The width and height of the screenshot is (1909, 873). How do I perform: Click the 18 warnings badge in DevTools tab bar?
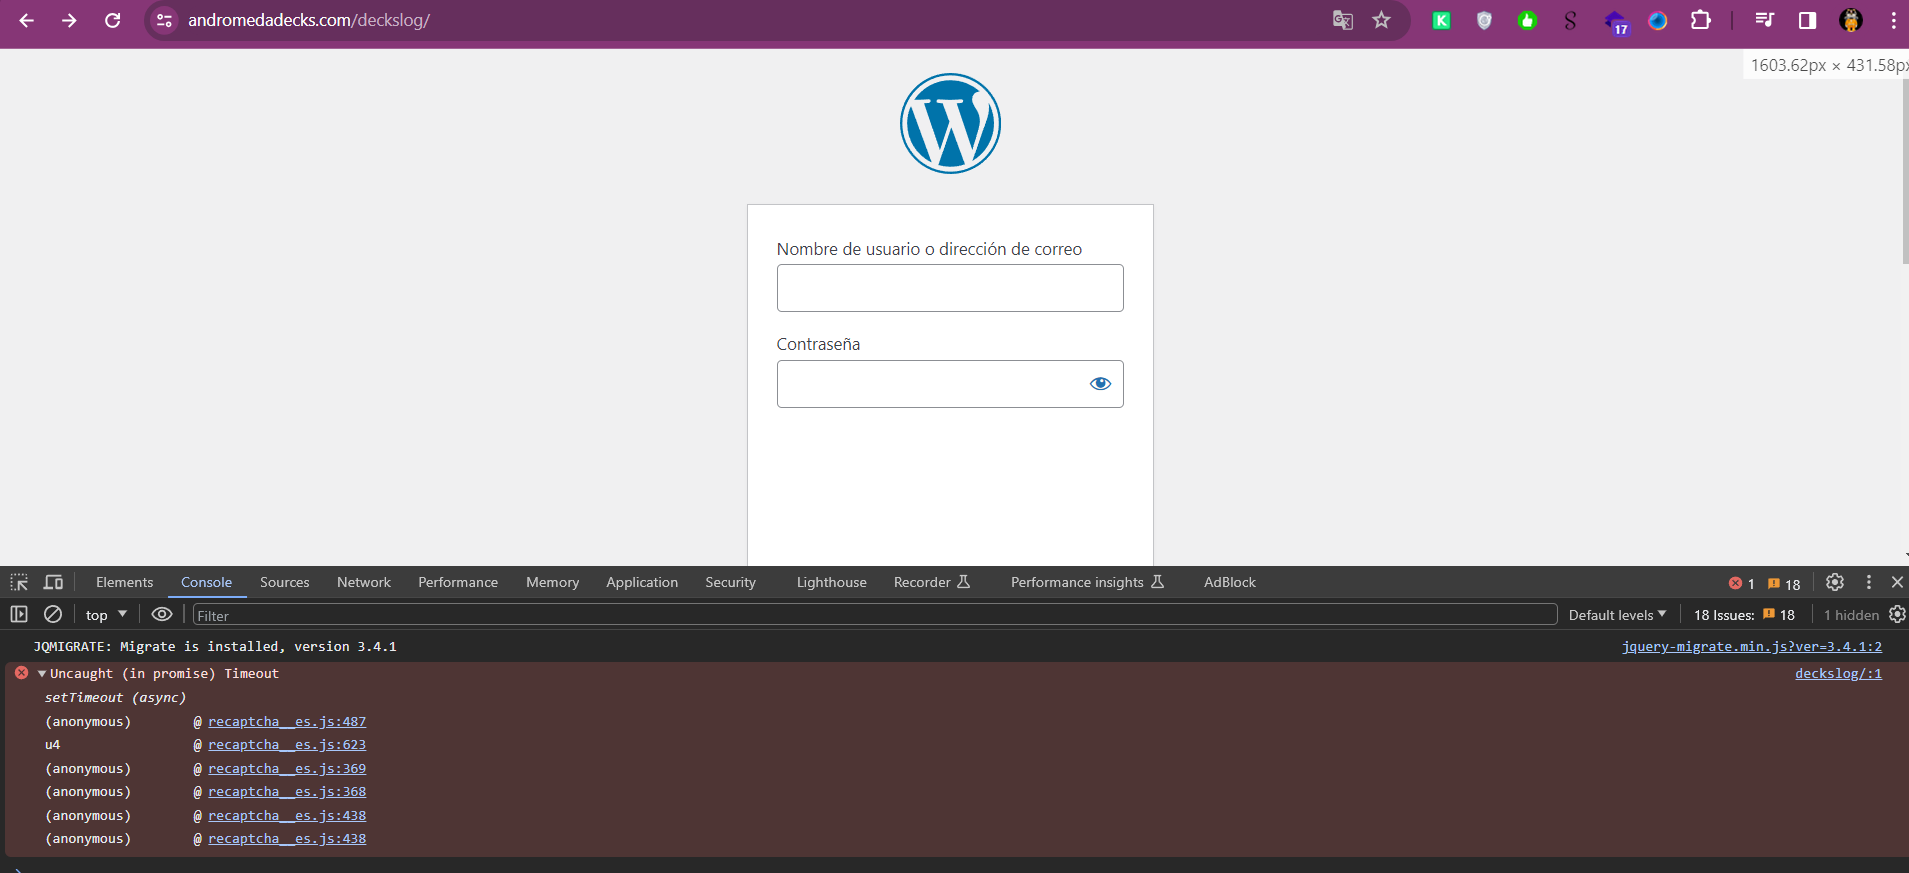[1784, 583]
